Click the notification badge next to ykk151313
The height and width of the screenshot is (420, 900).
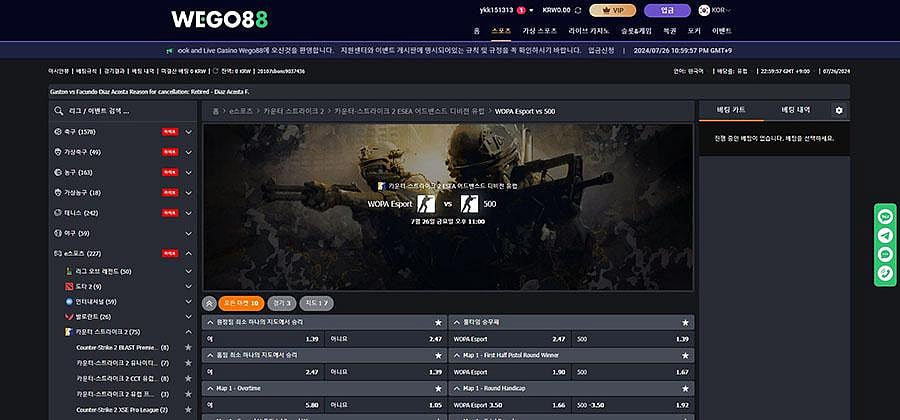[x=521, y=10]
